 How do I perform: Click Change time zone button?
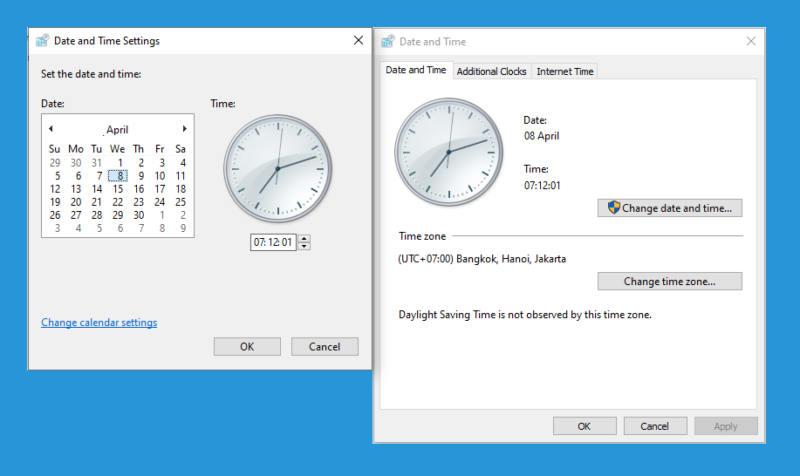670,281
